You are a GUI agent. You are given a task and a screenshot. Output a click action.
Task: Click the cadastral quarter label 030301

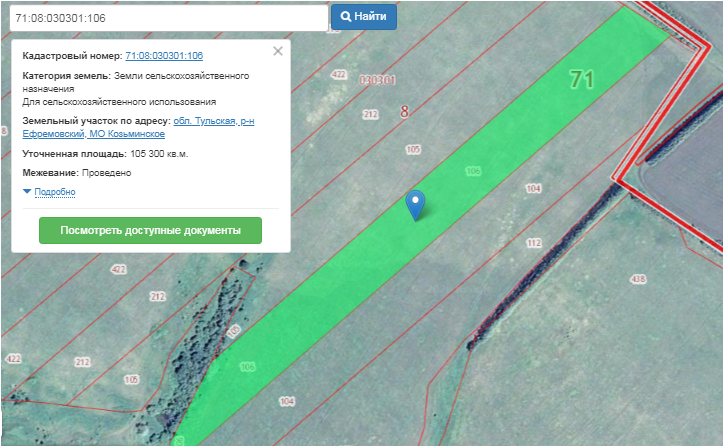[377, 80]
